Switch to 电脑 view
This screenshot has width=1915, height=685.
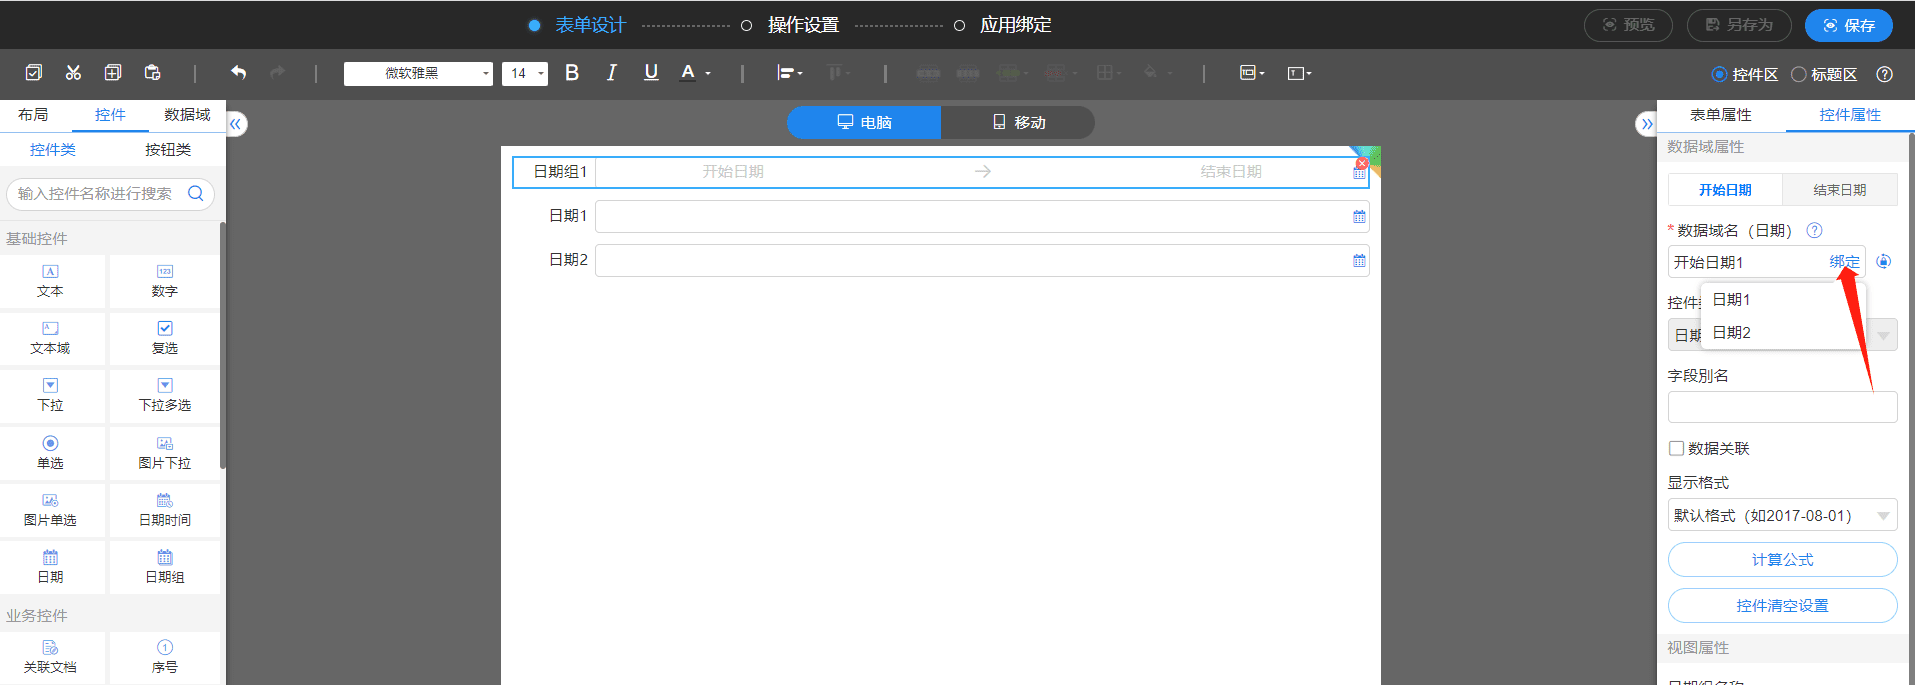(864, 122)
